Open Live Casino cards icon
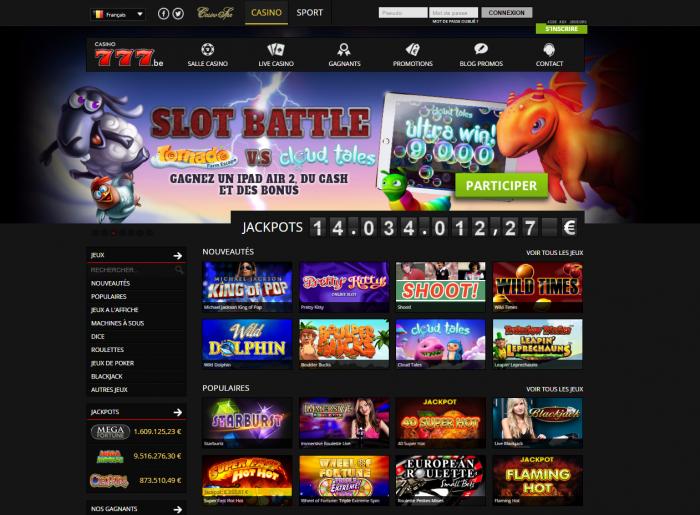This screenshot has width=700, height=515. click(x=276, y=49)
